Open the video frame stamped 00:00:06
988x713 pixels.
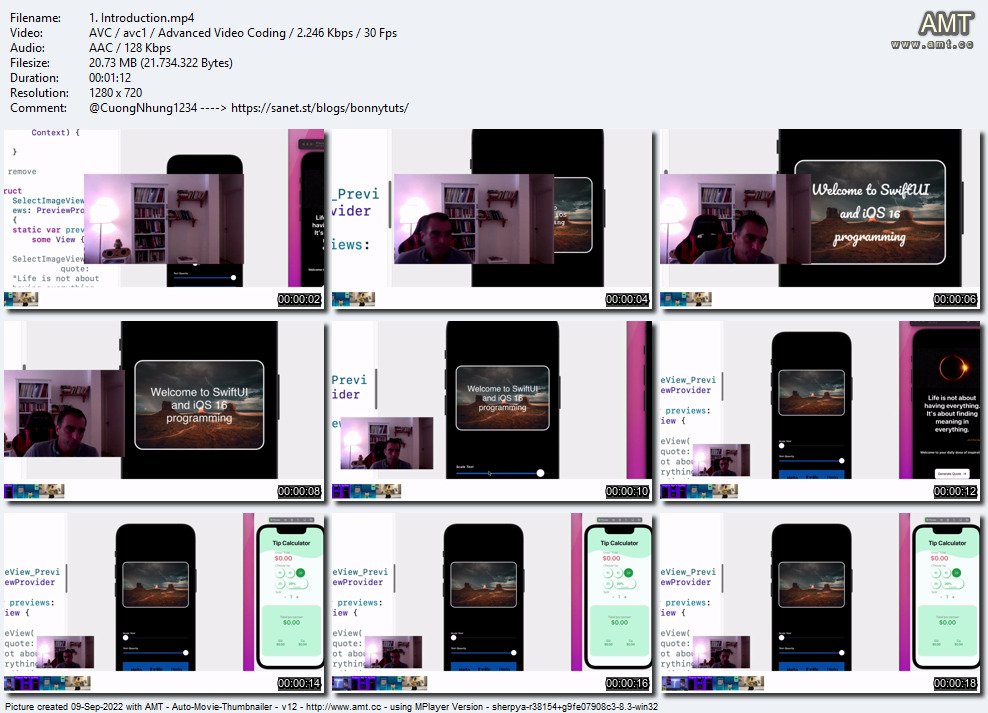820,219
